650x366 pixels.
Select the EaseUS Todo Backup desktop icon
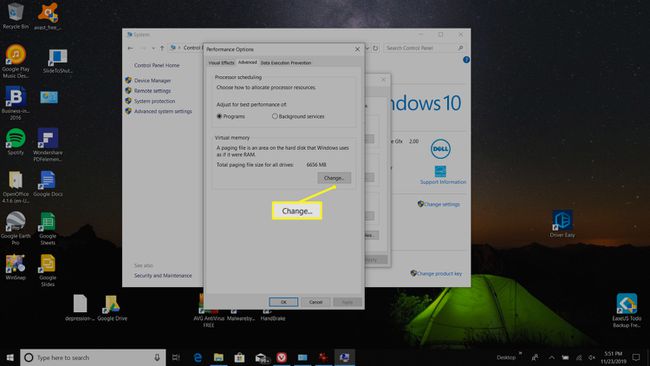click(626, 310)
